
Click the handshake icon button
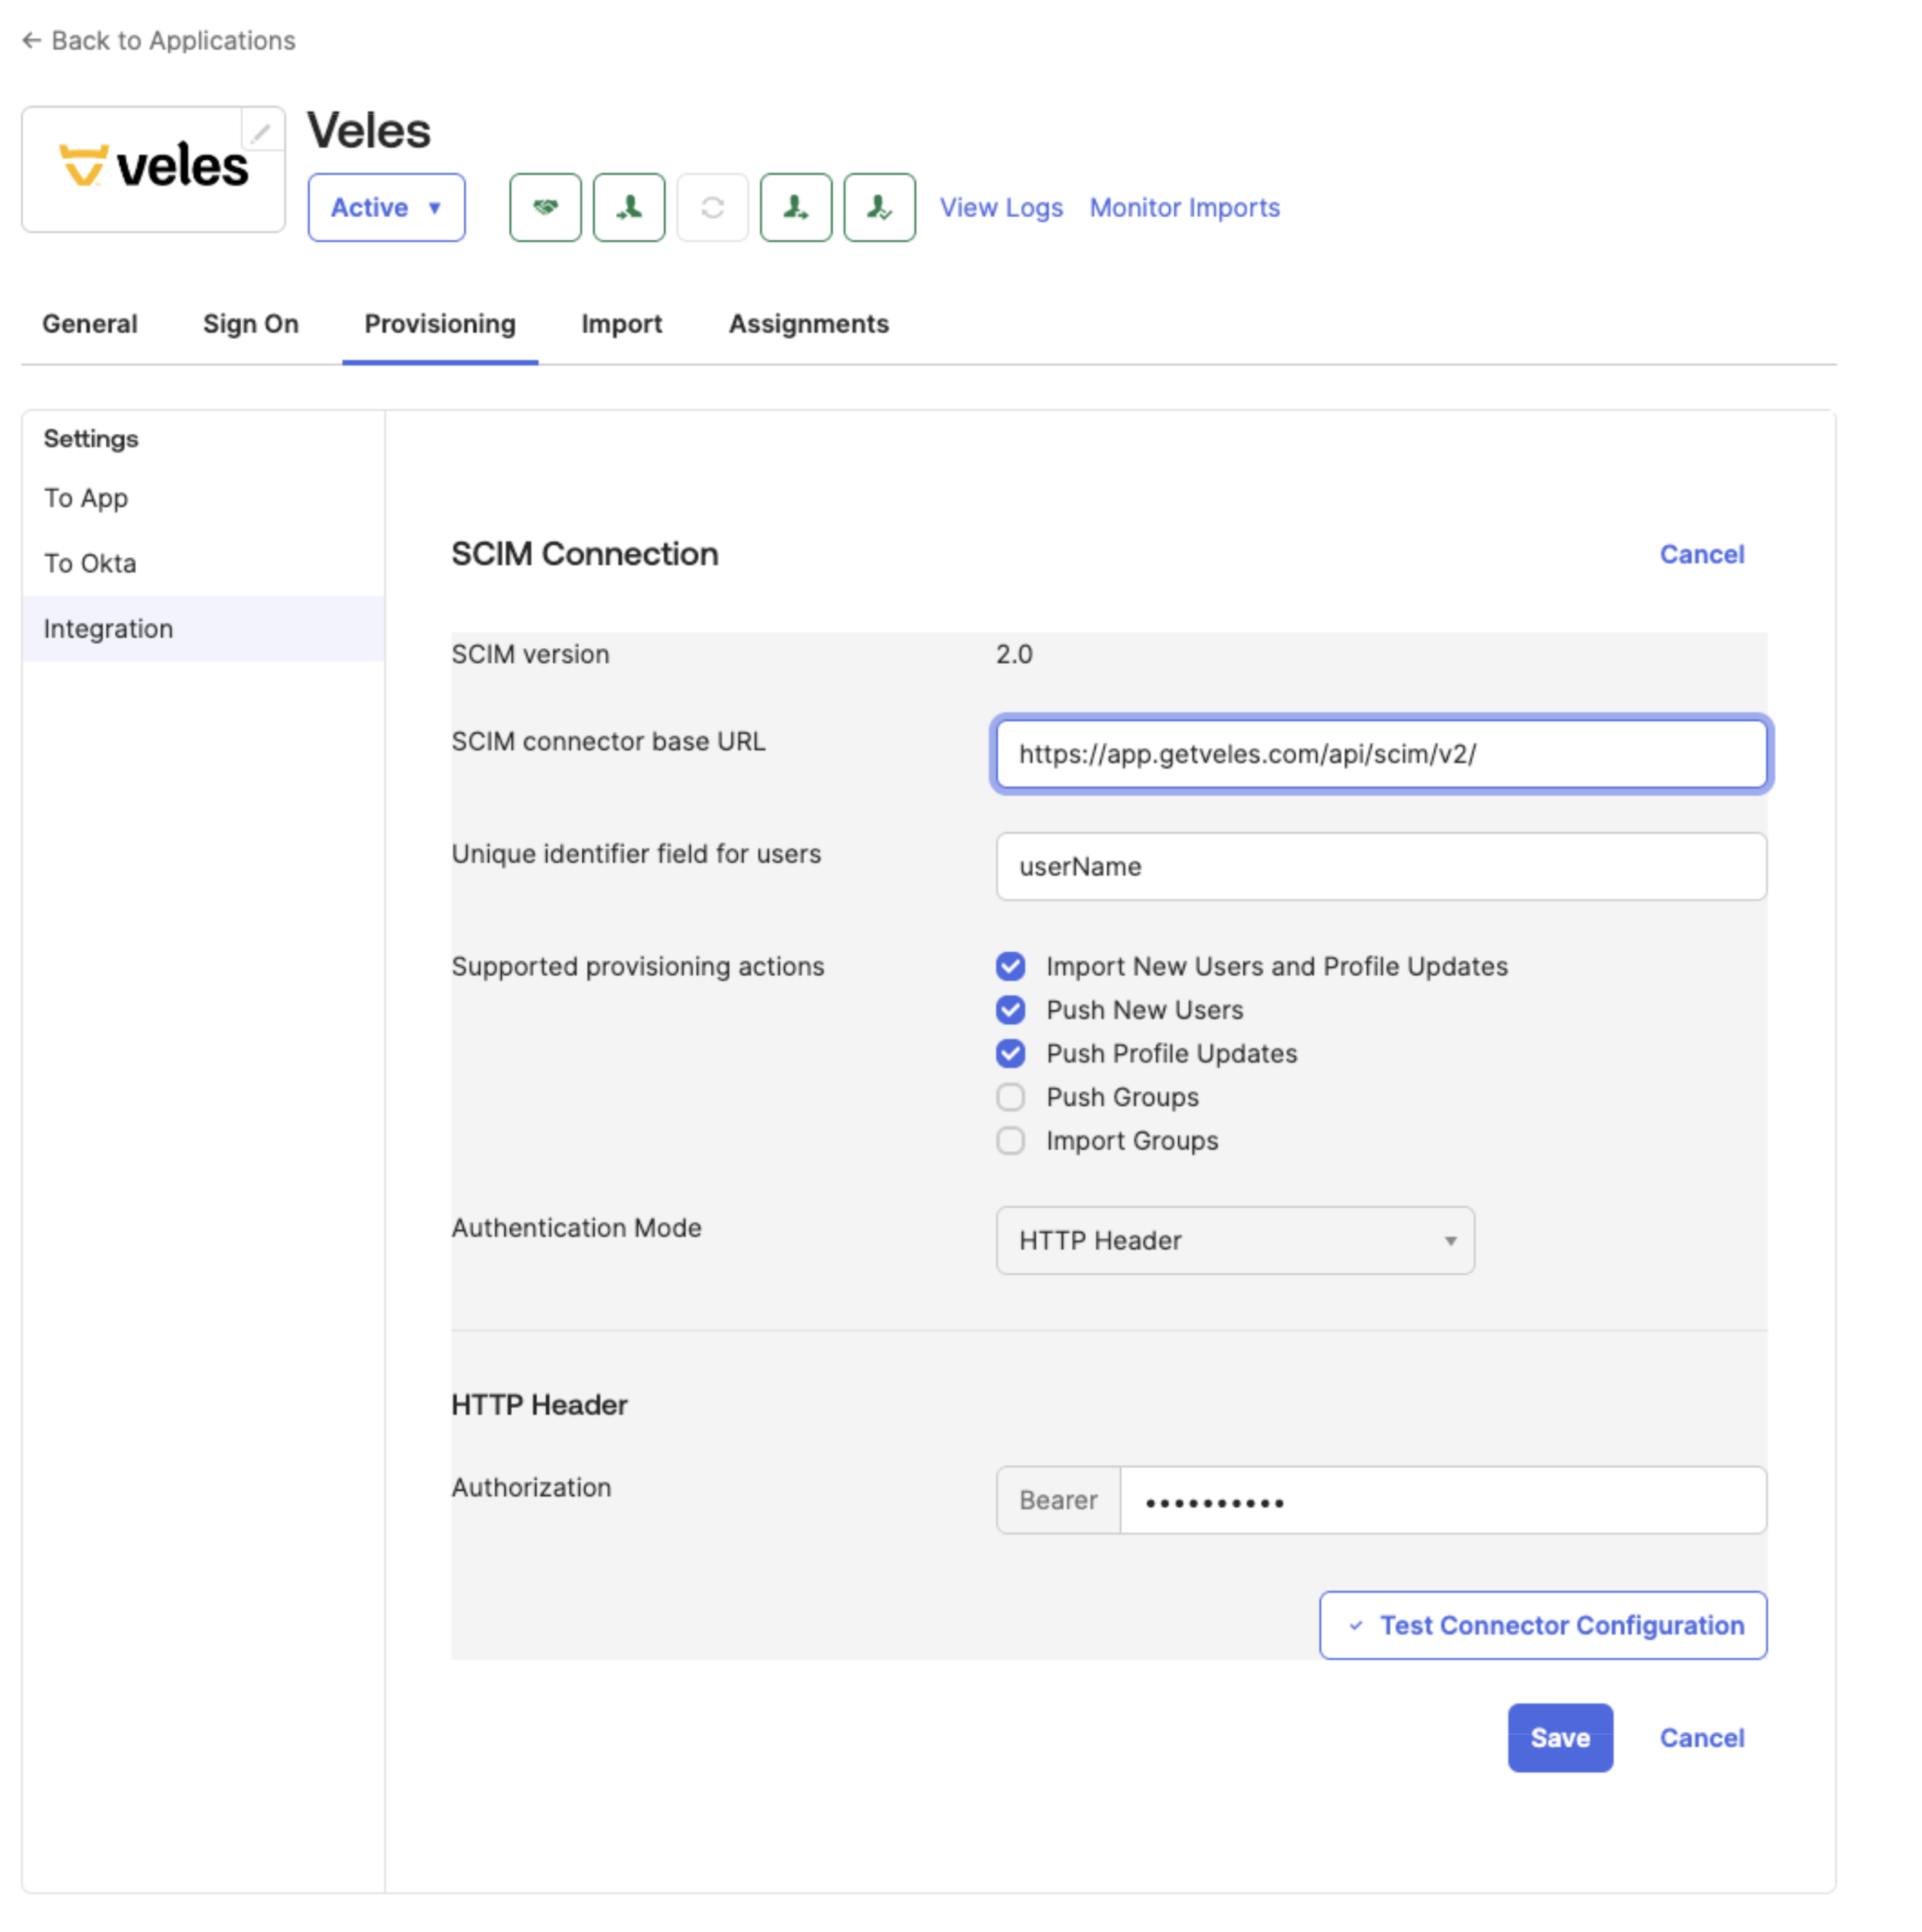[x=545, y=207]
